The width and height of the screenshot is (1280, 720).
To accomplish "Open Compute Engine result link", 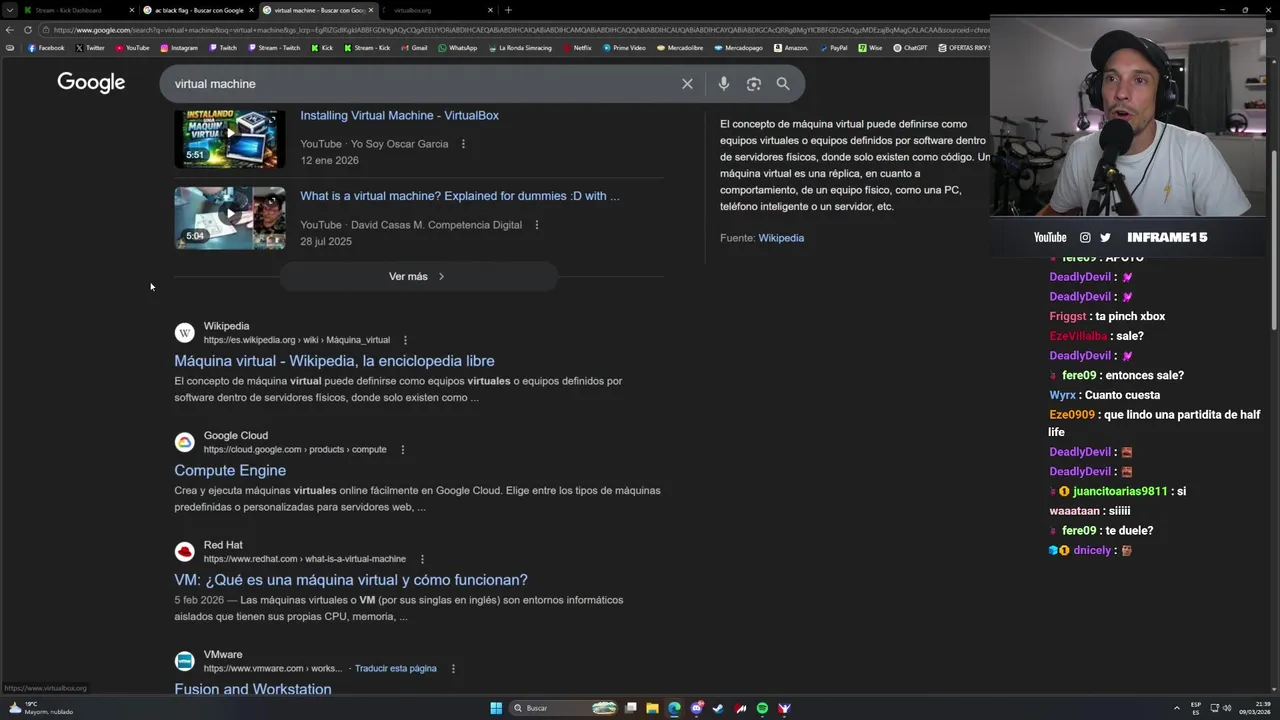I will [x=230, y=471].
